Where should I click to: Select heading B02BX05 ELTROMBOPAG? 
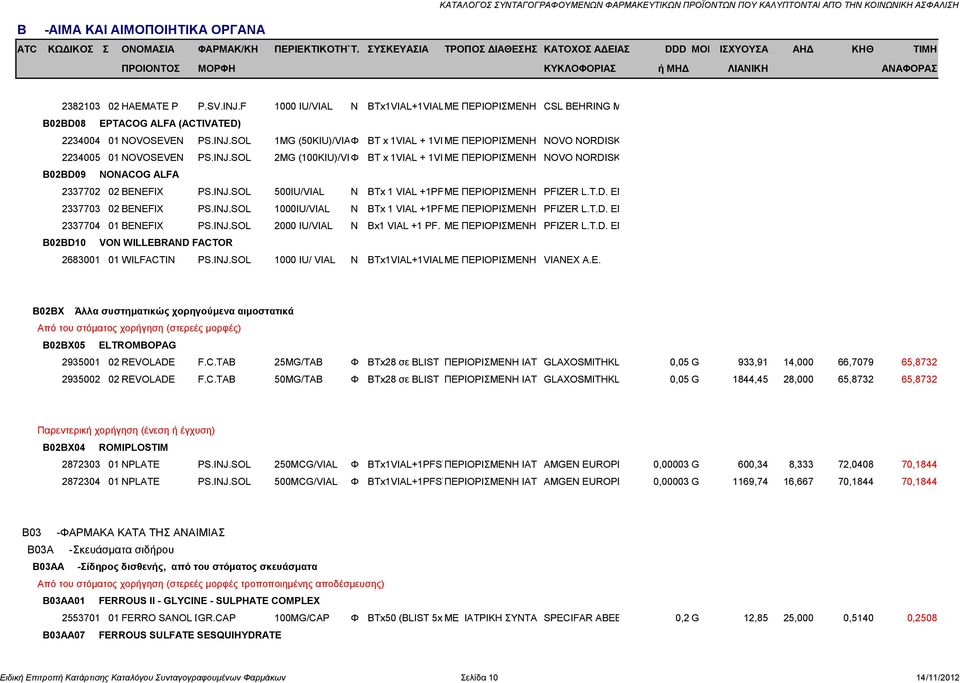109,345
